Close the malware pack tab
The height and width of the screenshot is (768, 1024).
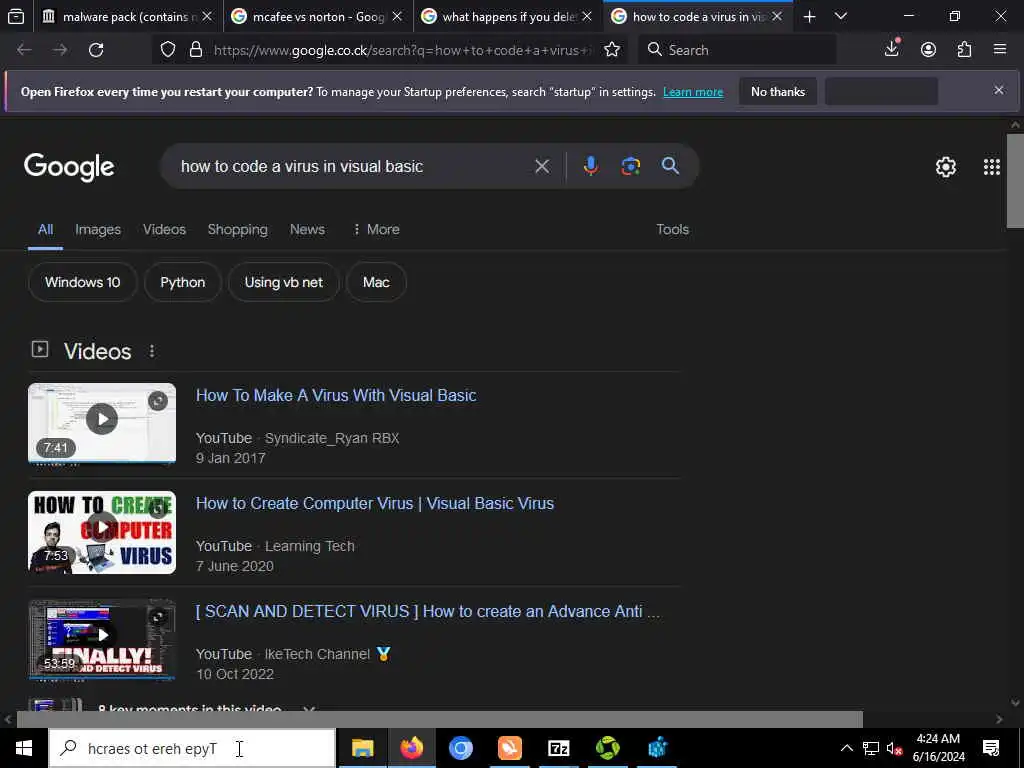(207, 16)
